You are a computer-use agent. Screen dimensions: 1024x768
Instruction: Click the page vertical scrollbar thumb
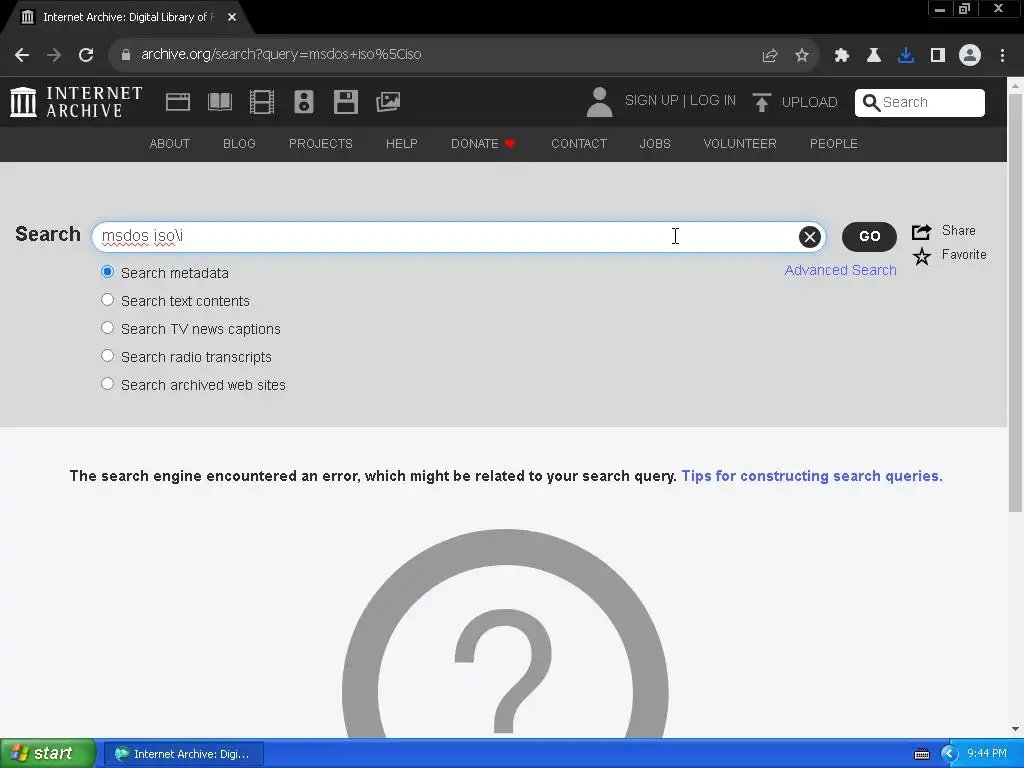tap(1015, 302)
